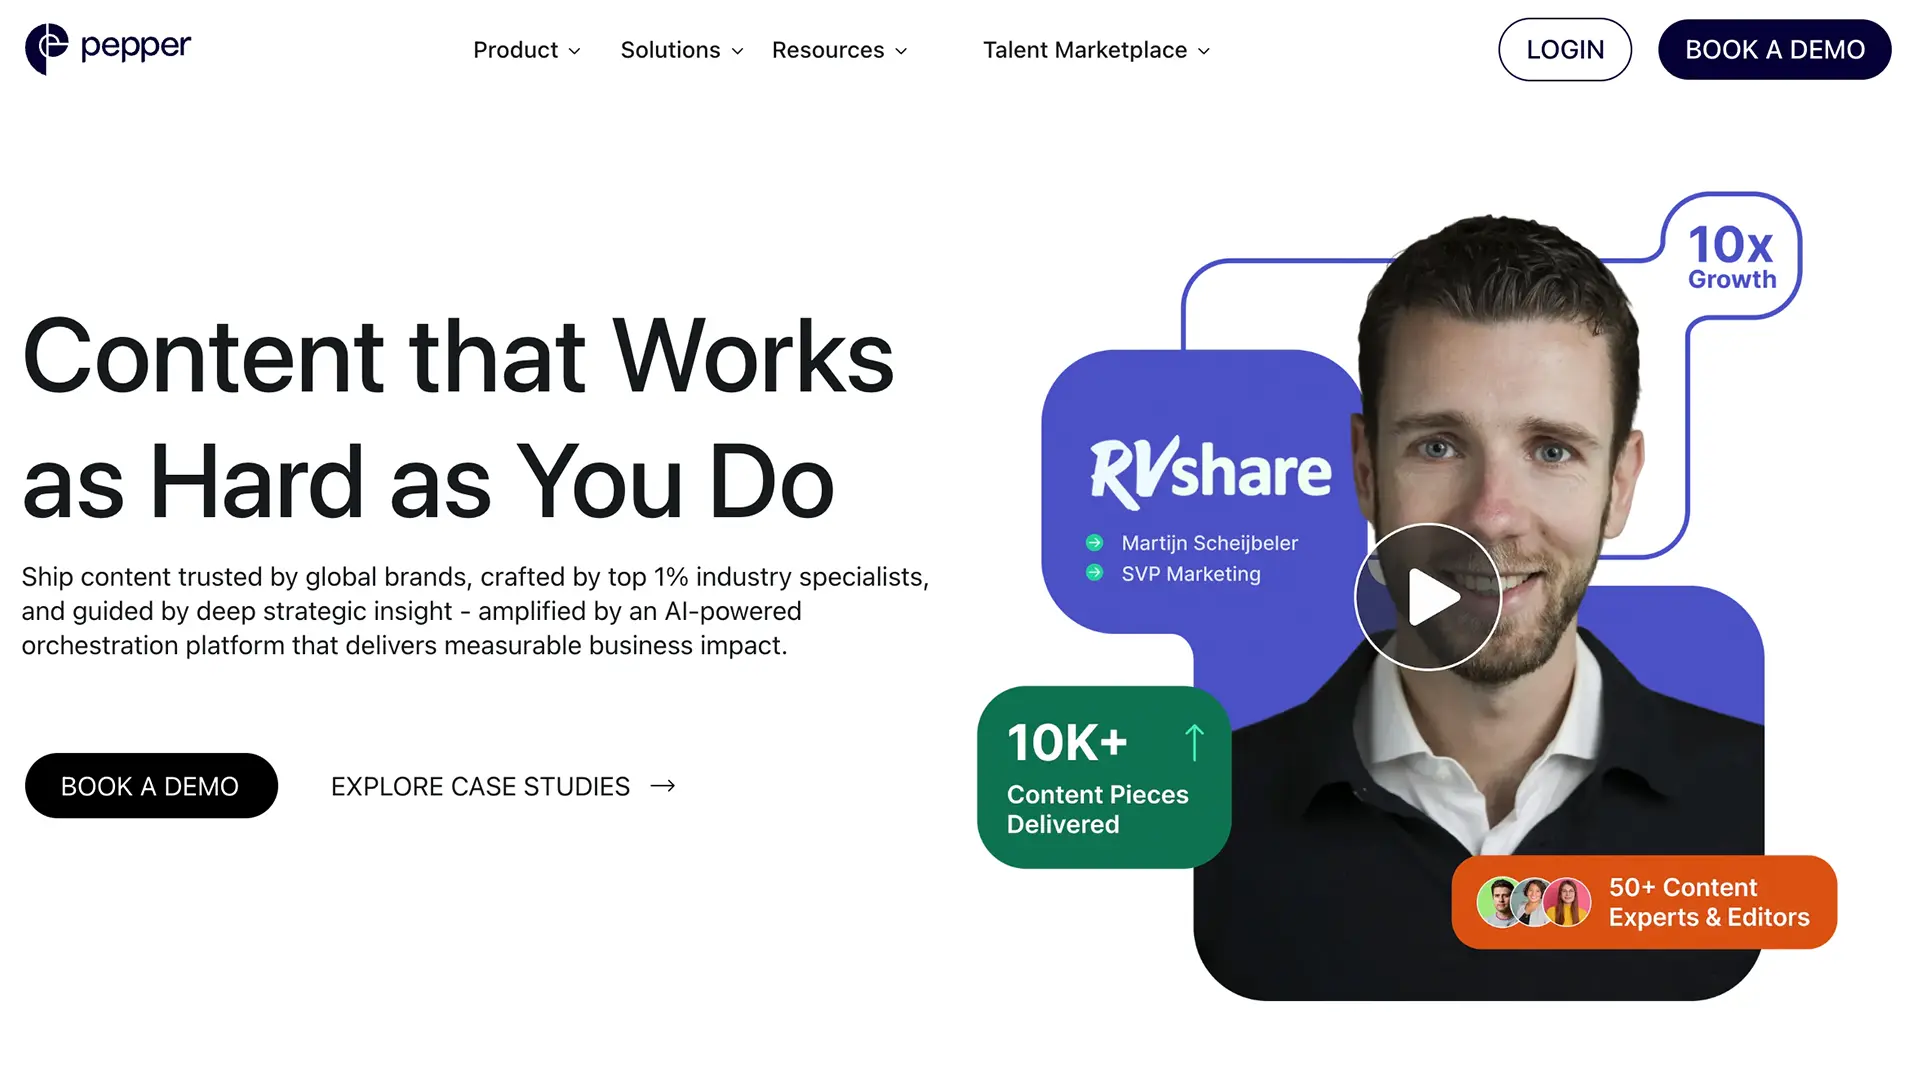Expand the Resources dropdown chevron
The width and height of the screenshot is (1920, 1080).
(901, 51)
